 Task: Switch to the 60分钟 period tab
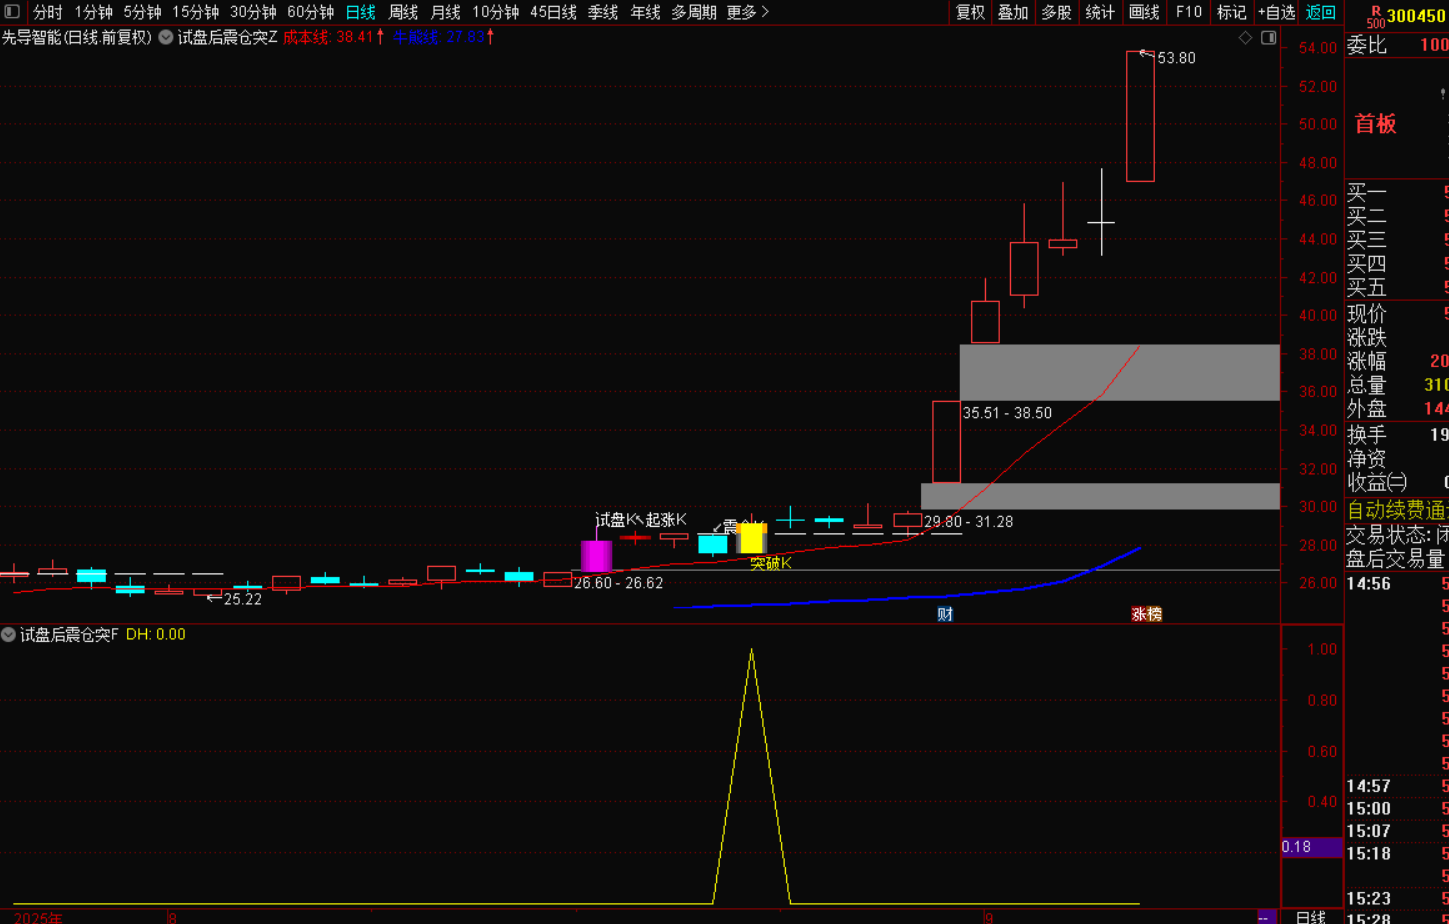(x=310, y=13)
